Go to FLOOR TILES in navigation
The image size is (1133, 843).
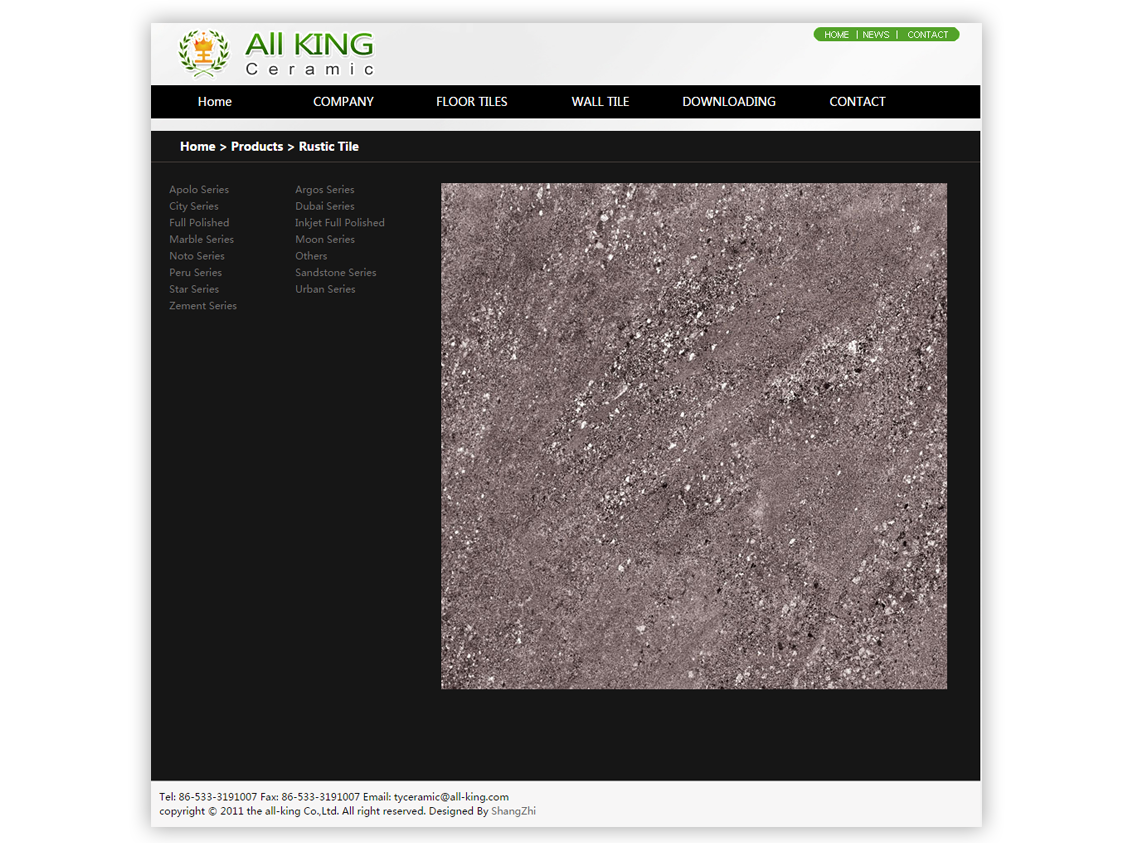coord(472,102)
